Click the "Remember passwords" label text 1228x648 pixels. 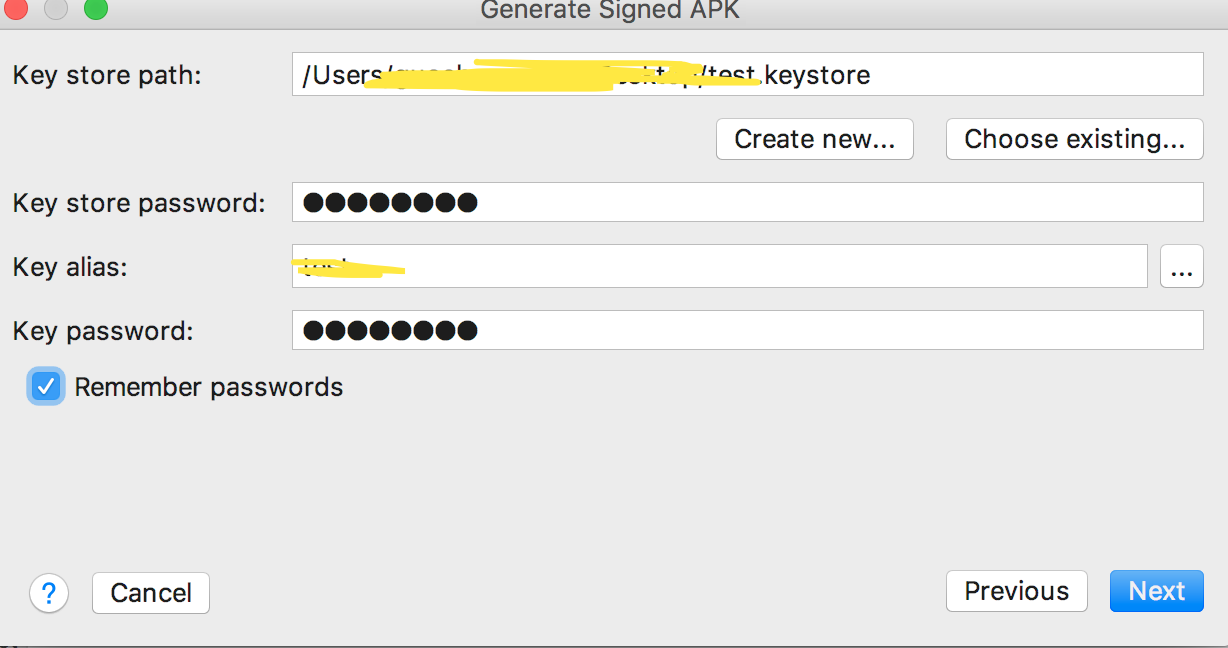[209, 387]
